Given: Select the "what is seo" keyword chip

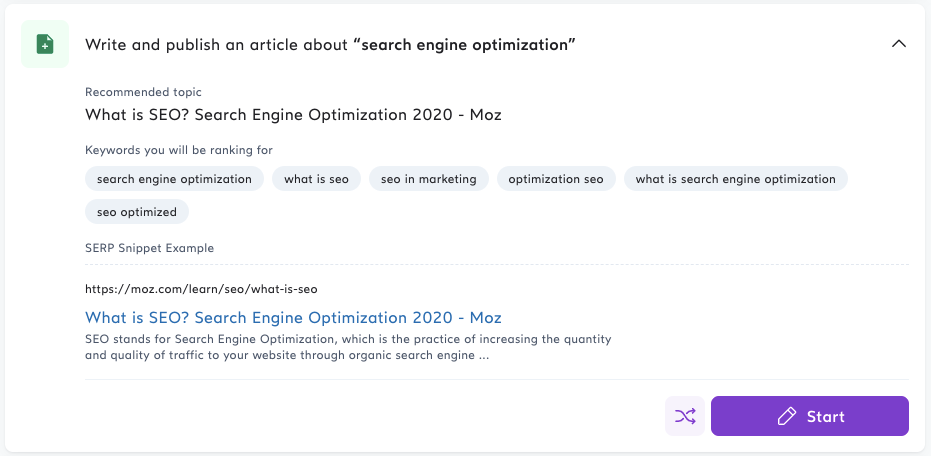Looking at the screenshot, I should [316, 179].
